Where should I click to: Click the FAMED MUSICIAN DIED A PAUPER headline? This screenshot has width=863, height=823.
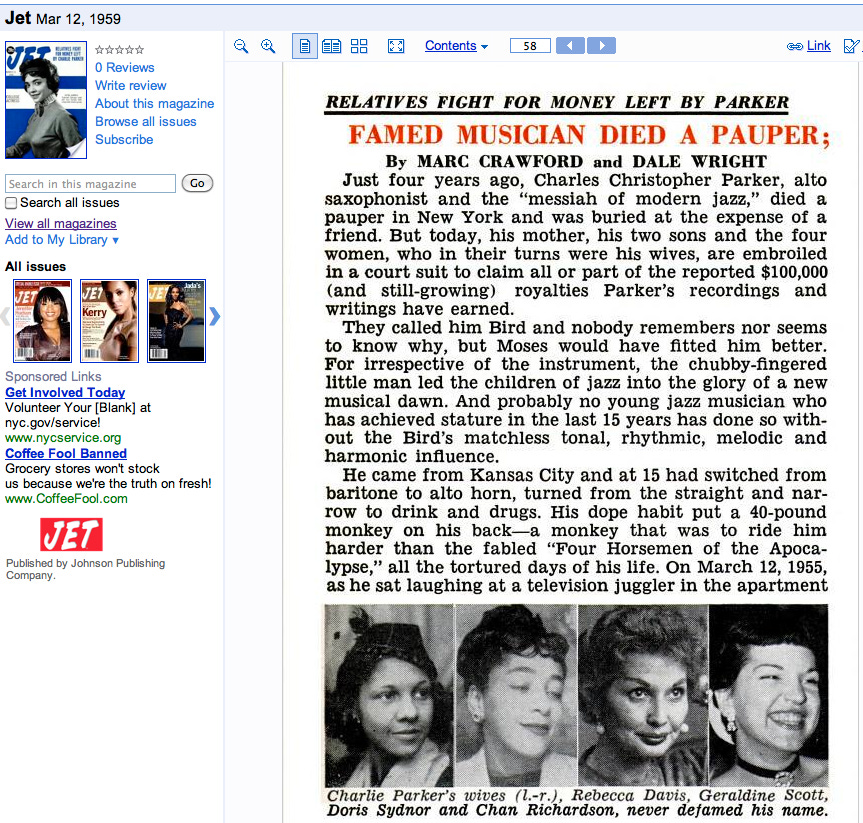tap(589, 135)
